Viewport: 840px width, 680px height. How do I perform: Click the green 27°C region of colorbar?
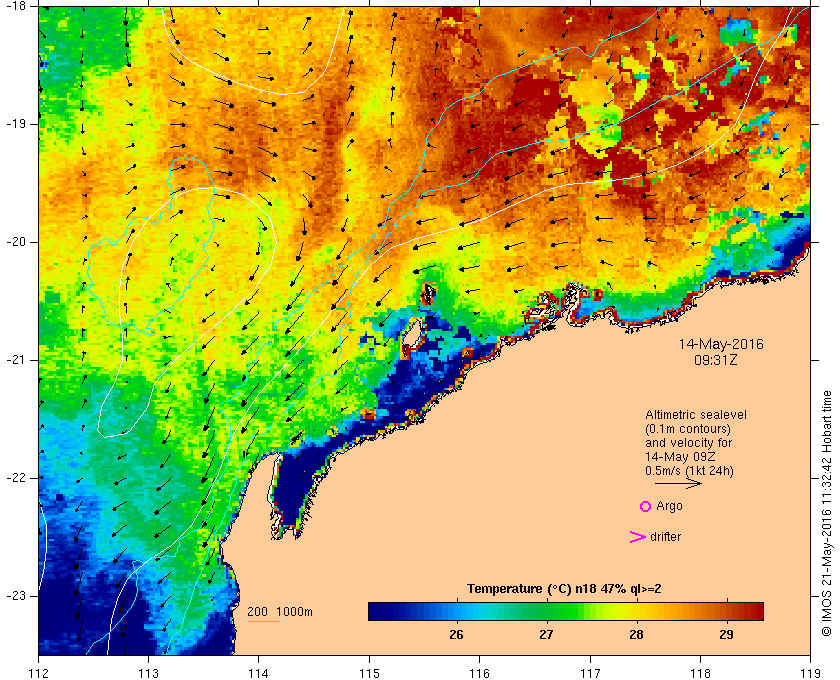tap(546, 611)
